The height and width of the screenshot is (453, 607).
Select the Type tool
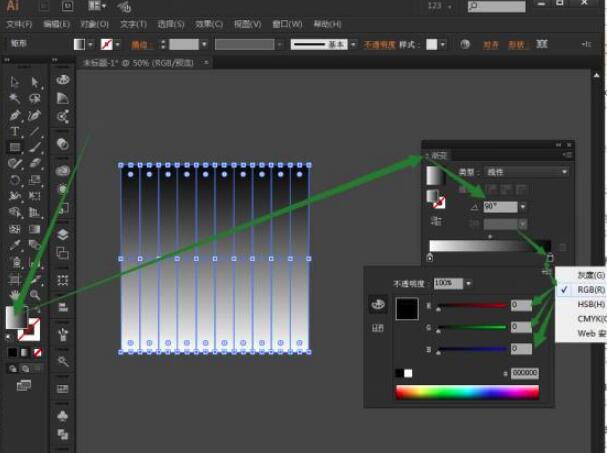[x=15, y=132]
